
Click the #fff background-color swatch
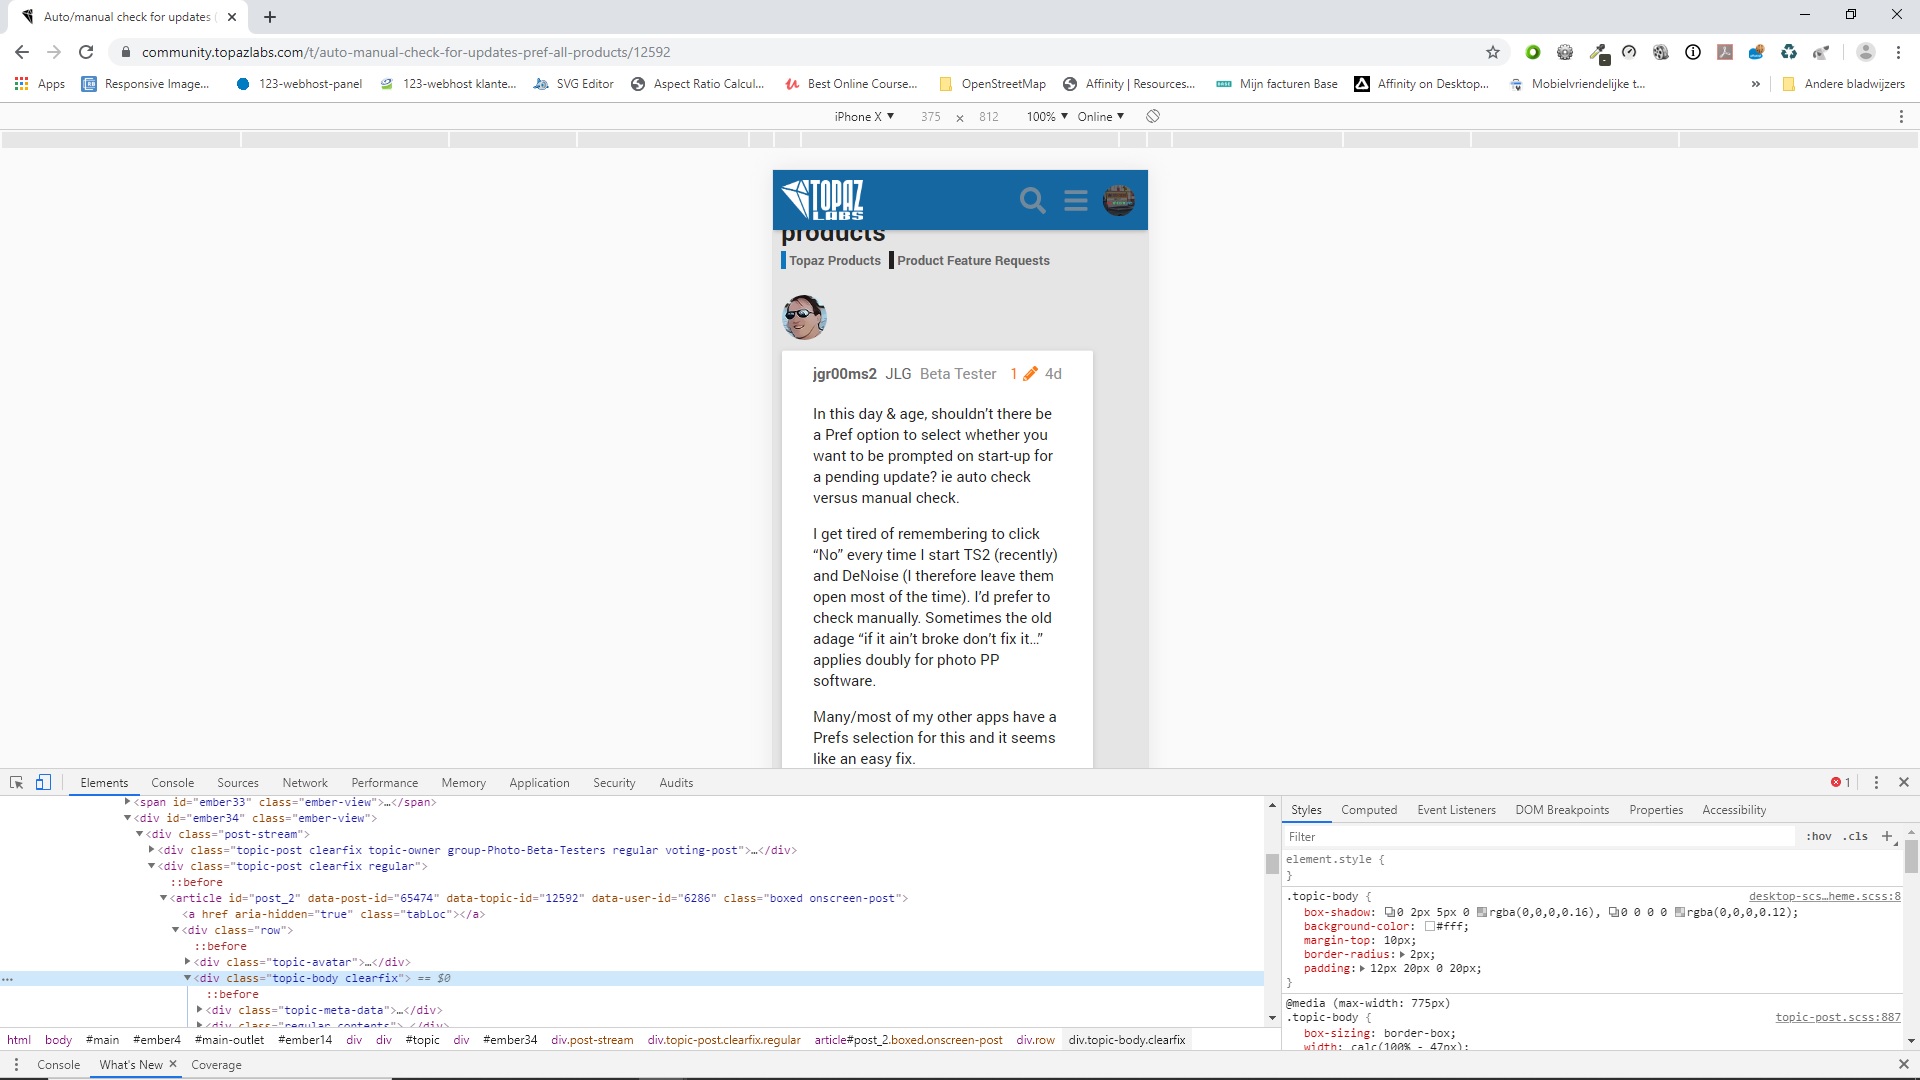pyautogui.click(x=1430, y=927)
